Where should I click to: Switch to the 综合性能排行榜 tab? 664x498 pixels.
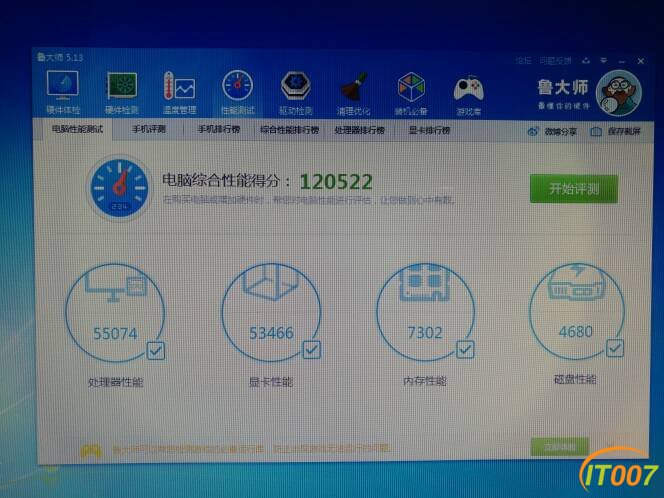(289, 130)
